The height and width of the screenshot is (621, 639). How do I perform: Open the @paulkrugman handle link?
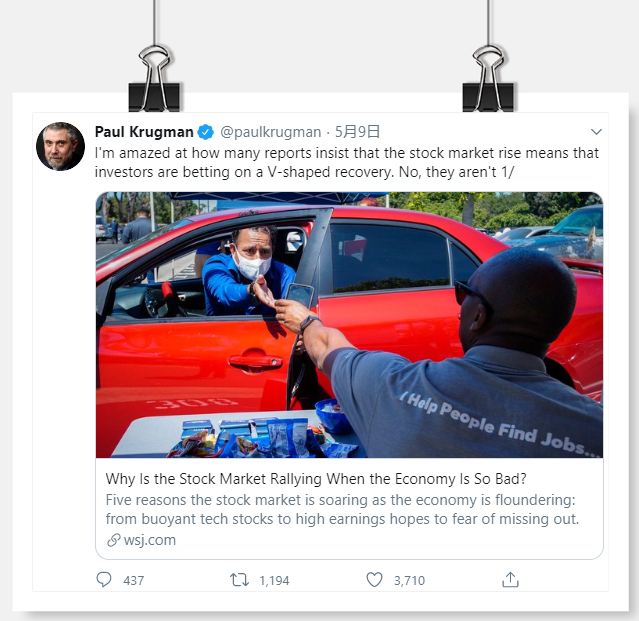[x=271, y=132]
